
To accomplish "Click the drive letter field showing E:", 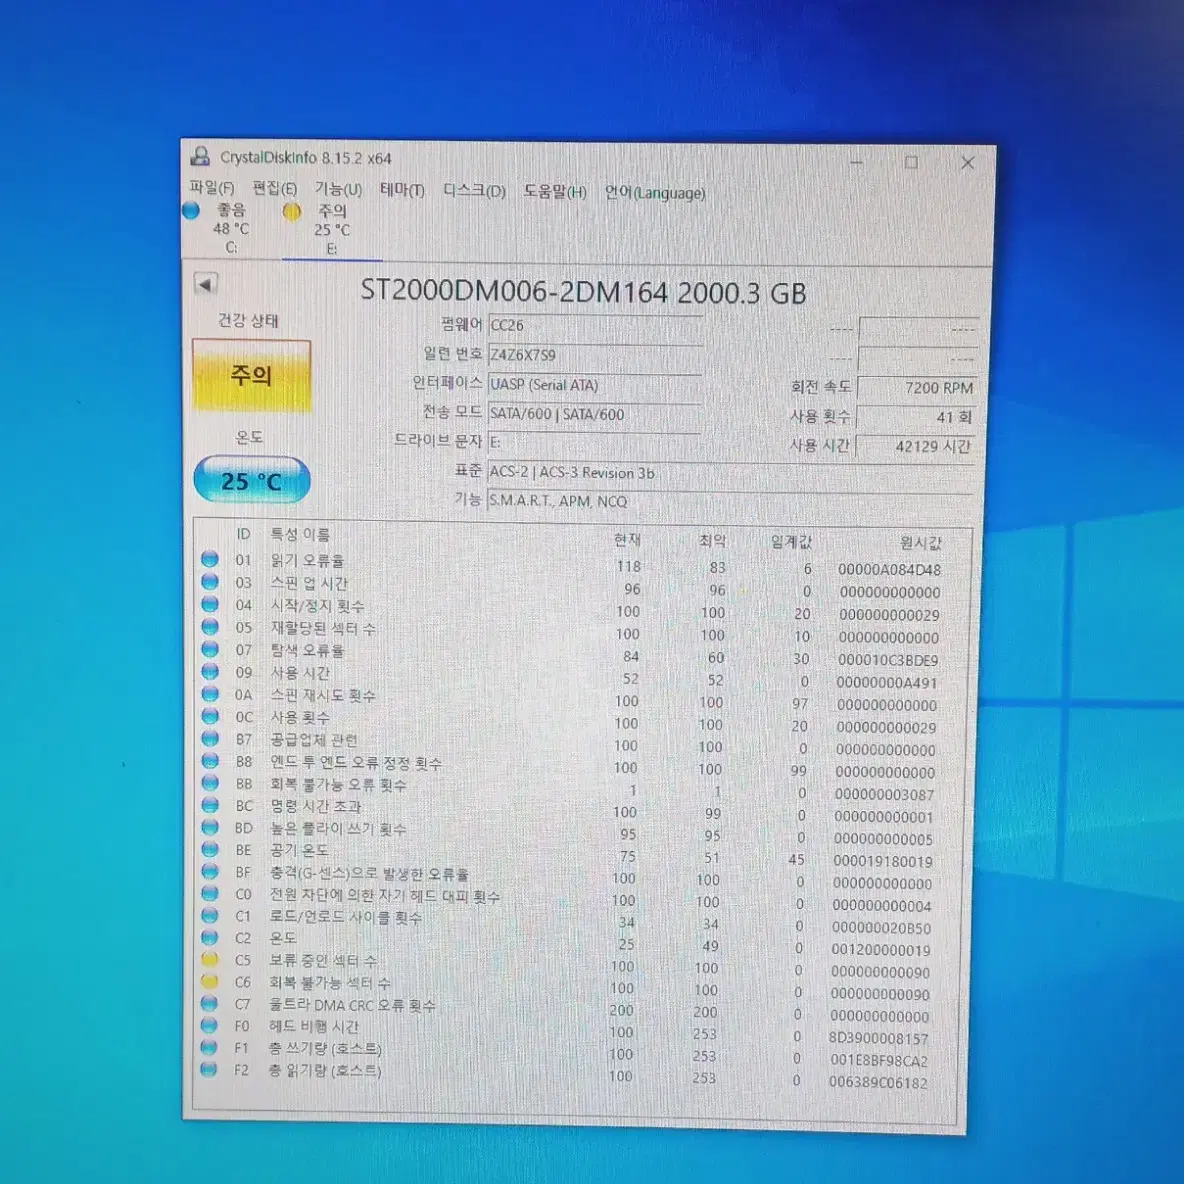I will click(596, 442).
